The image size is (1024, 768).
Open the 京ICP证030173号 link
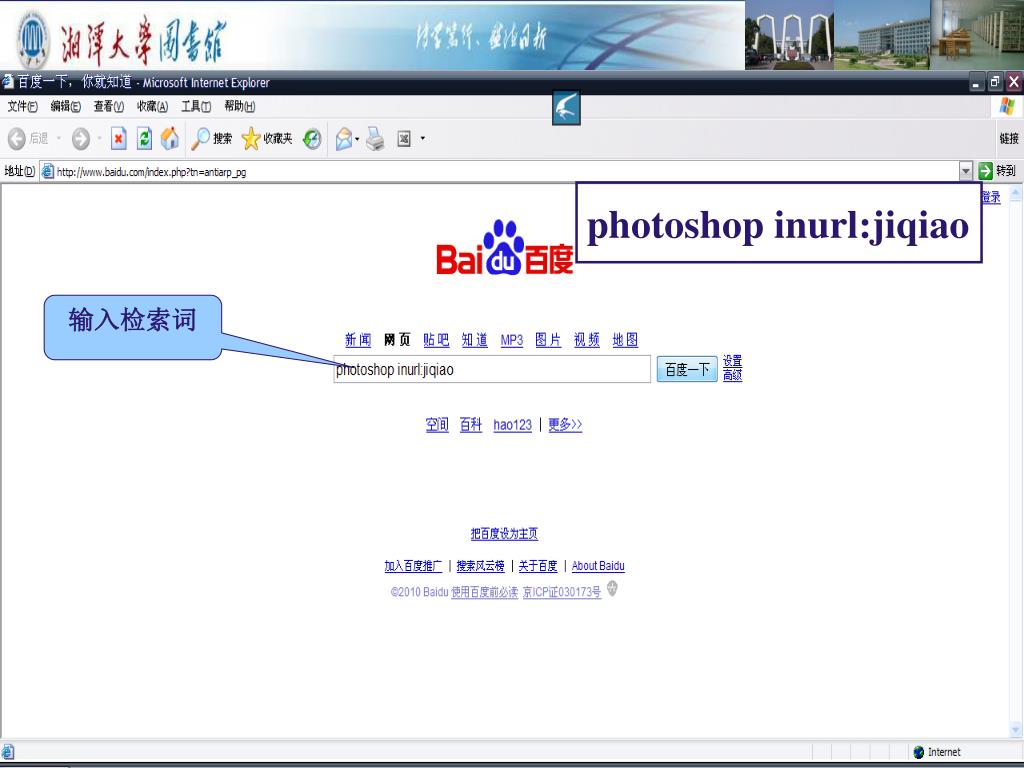pyautogui.click(x=562, y=592)
